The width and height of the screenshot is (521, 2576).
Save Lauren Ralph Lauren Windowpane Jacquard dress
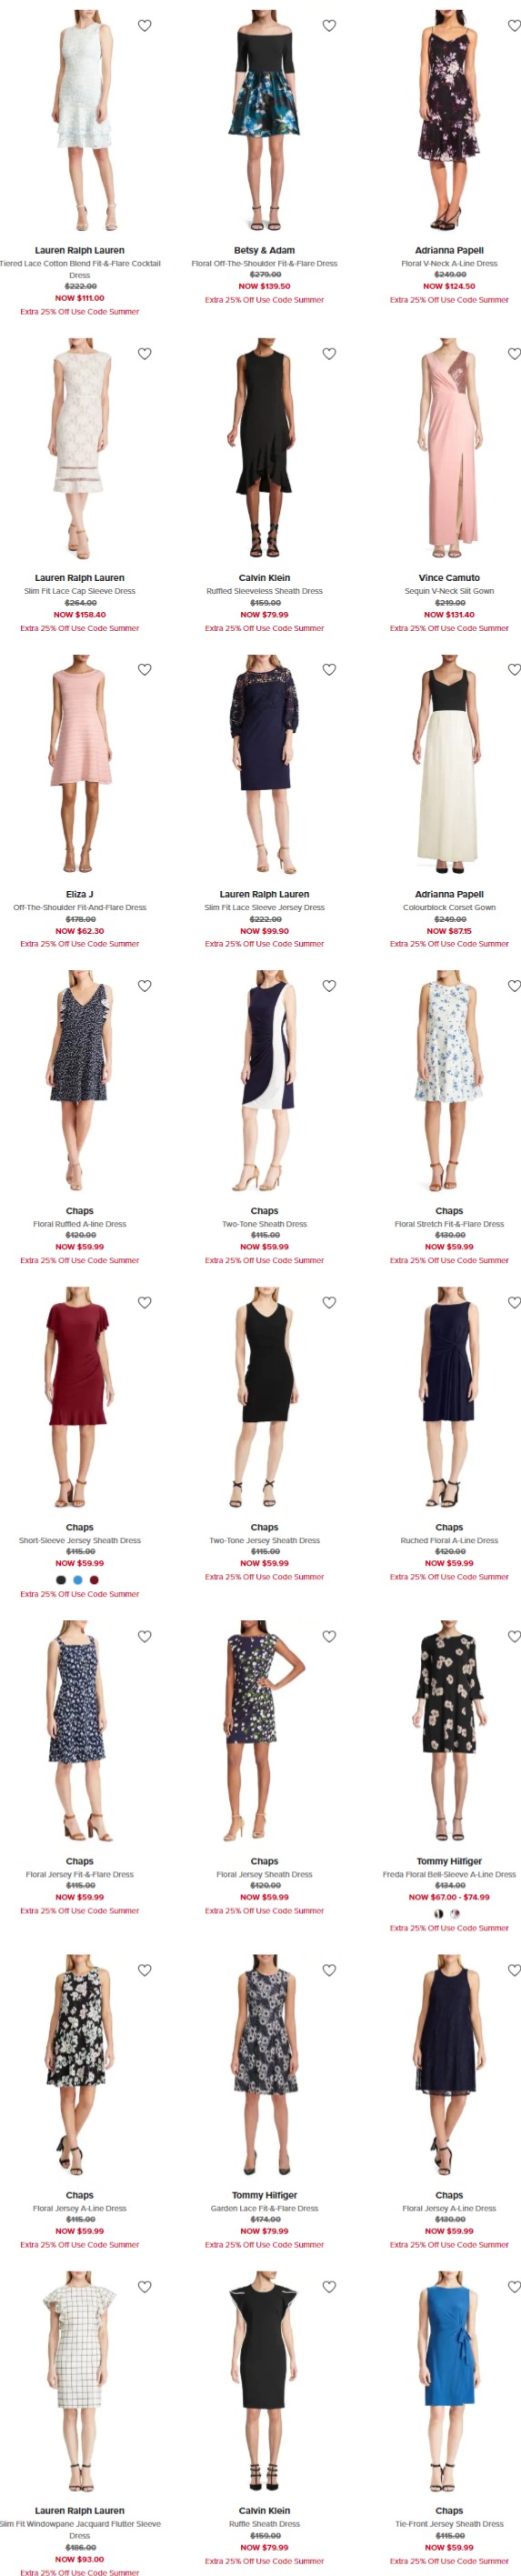coord(145,2287)
